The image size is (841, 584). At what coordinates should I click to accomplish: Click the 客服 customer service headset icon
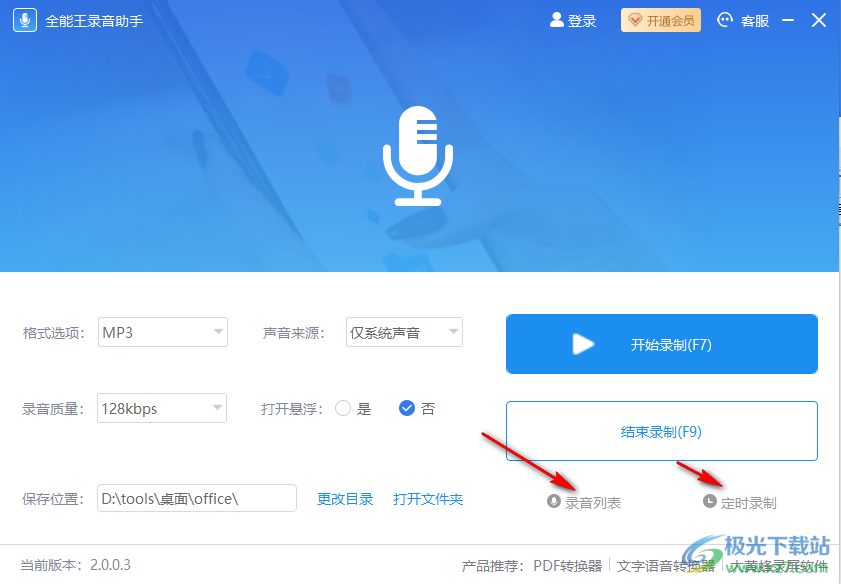(x=724, y=19)
